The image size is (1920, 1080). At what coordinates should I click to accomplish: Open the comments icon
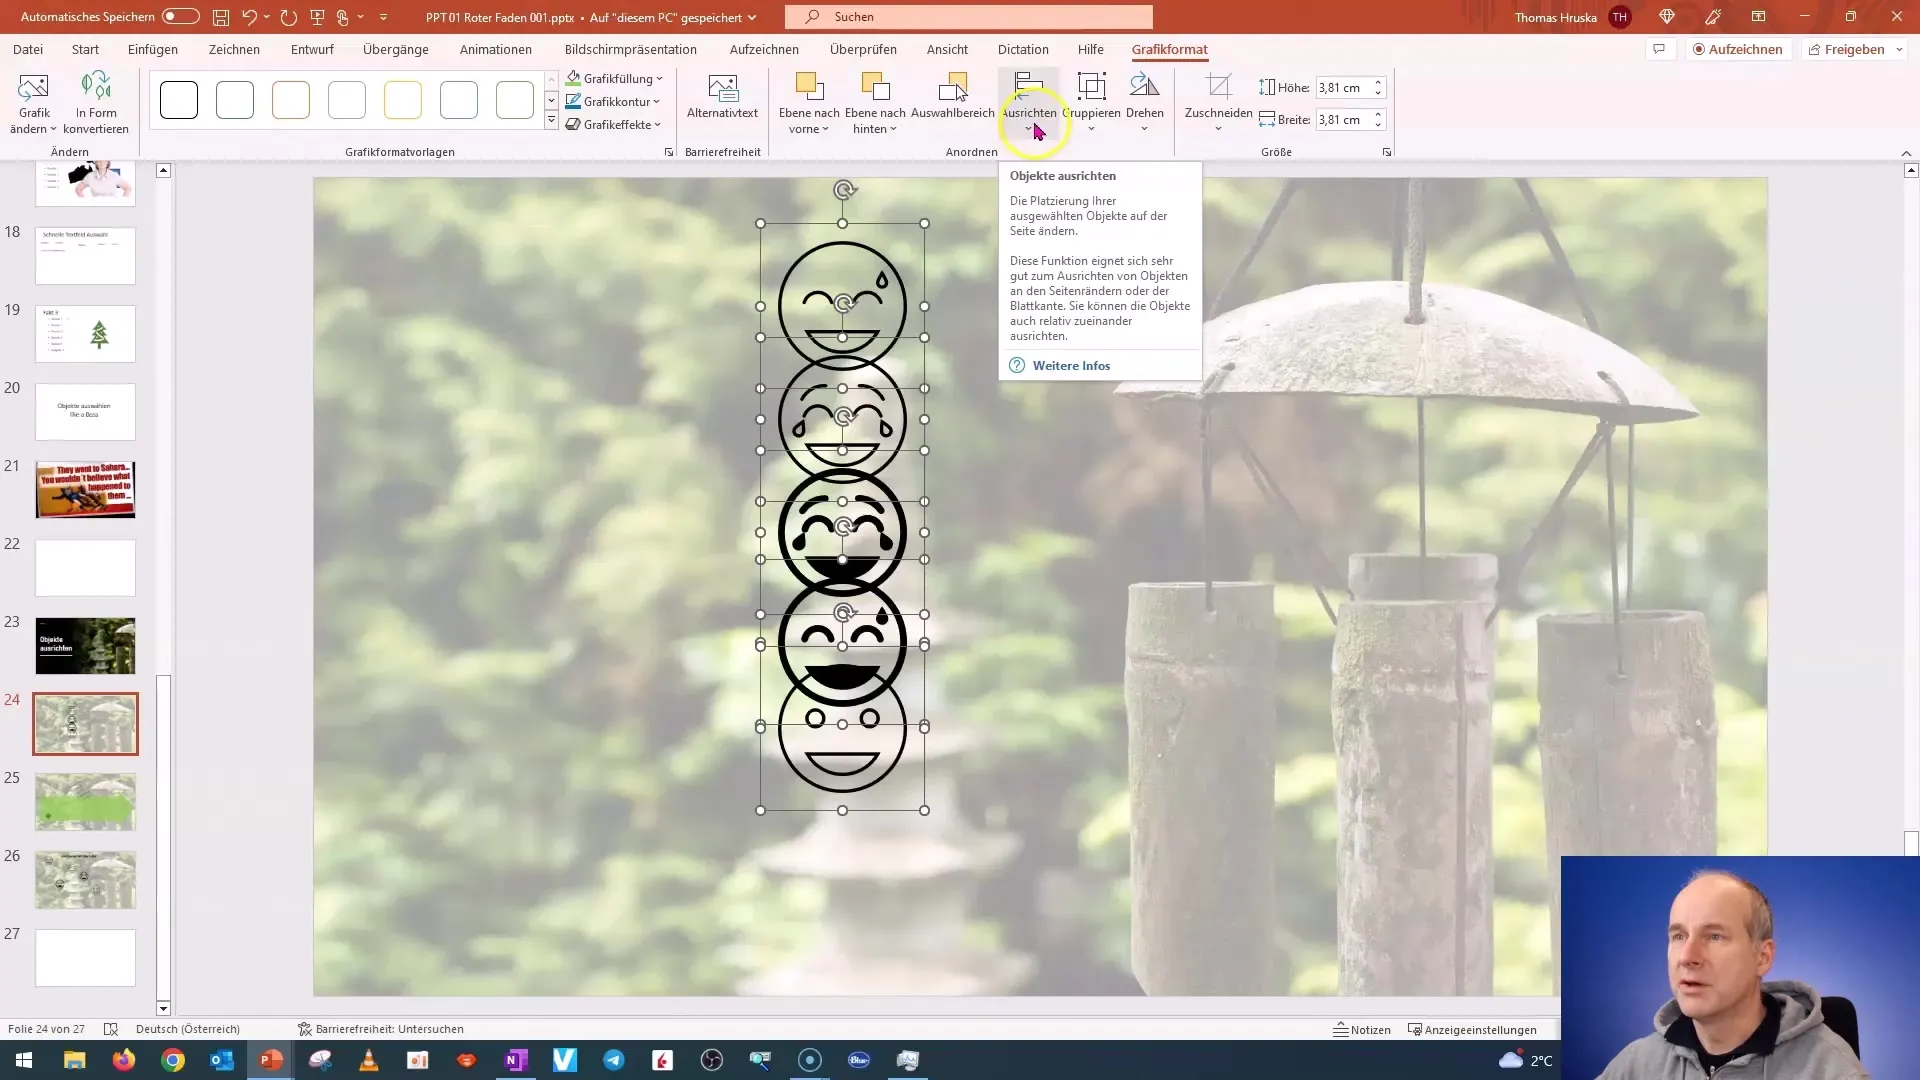pos(1659,49)
